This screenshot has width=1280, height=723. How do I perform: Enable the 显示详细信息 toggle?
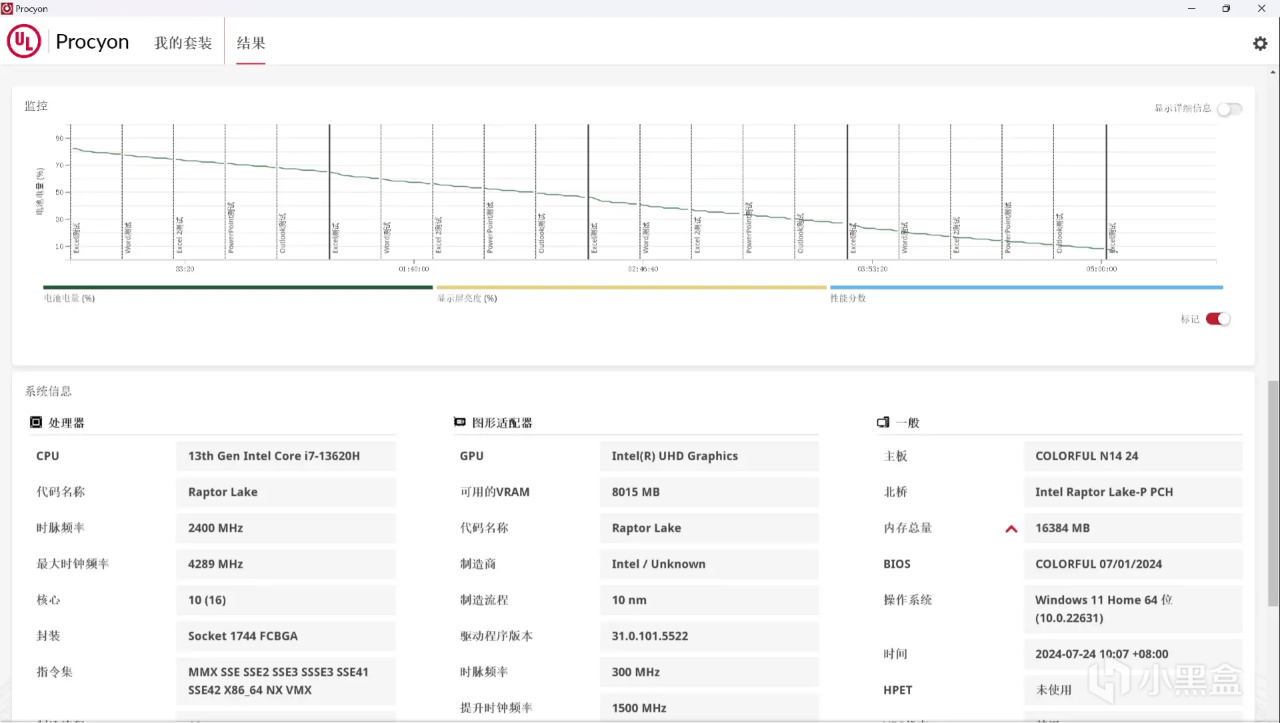coord(1229,109)
